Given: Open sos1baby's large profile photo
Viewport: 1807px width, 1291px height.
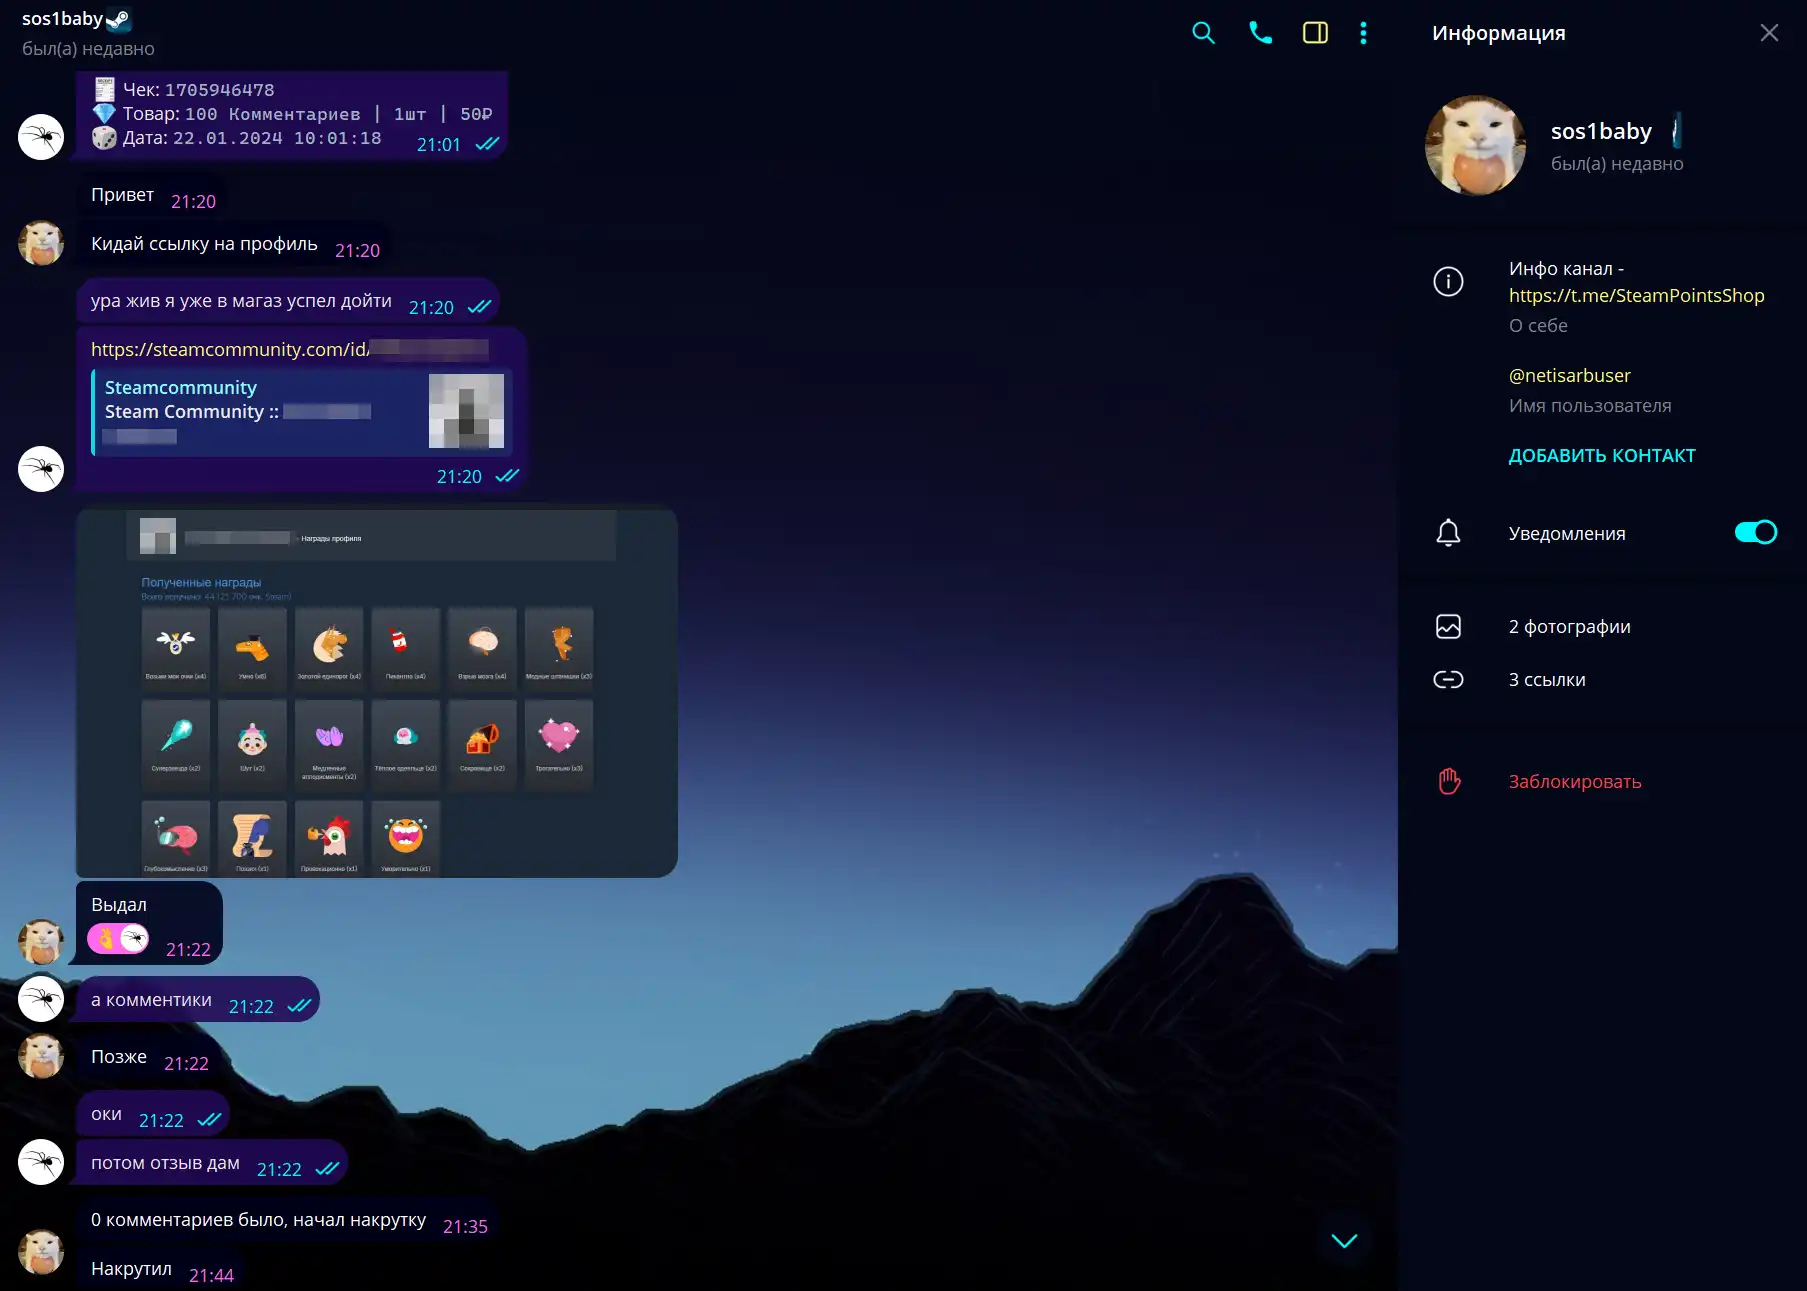Looking at the screenshot, I should pyautogui.click(x=1475, y=146).
